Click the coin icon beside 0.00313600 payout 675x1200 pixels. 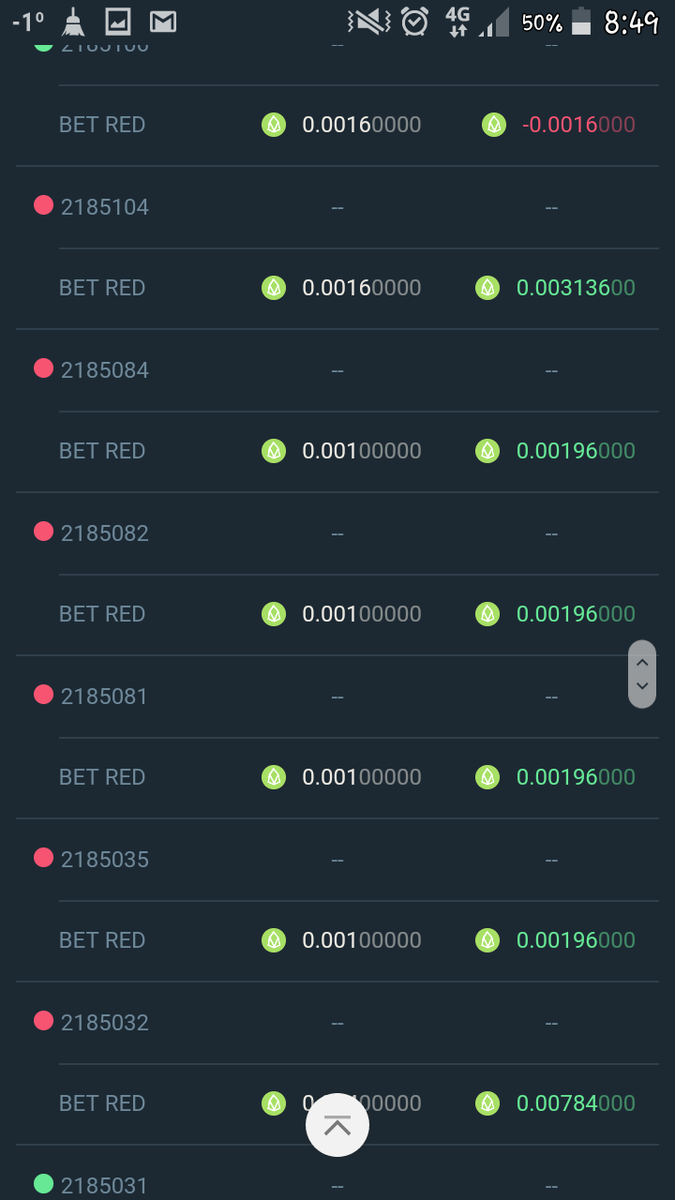tap(488, 288)
